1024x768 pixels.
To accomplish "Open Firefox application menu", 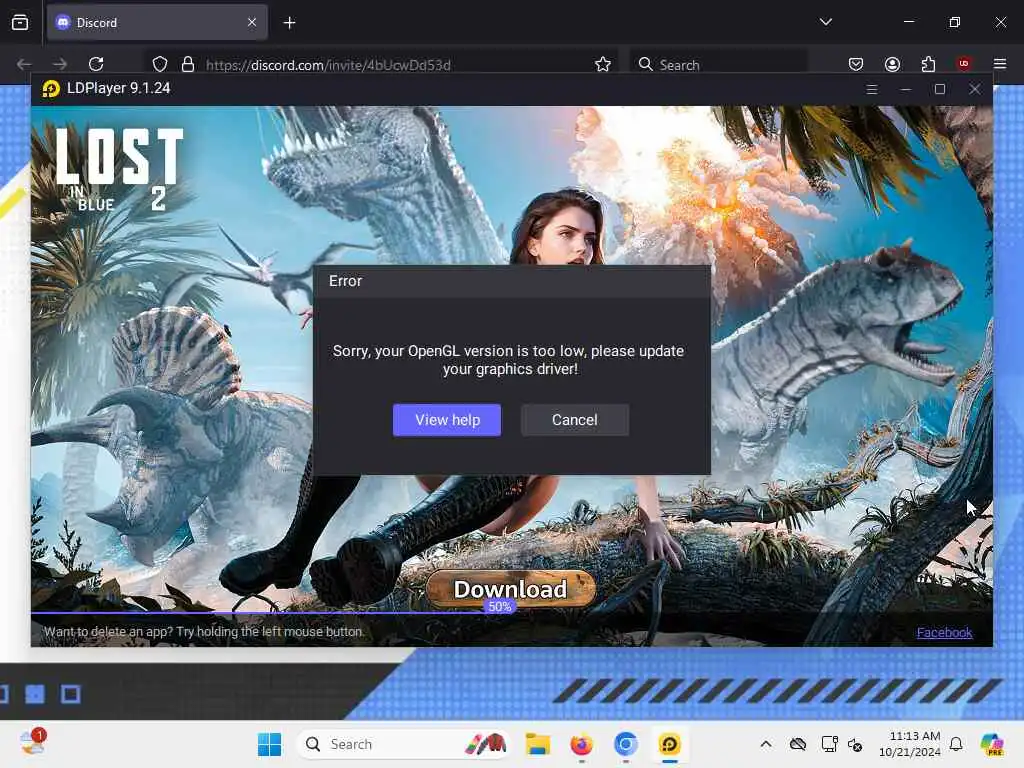I will 1000,64.
